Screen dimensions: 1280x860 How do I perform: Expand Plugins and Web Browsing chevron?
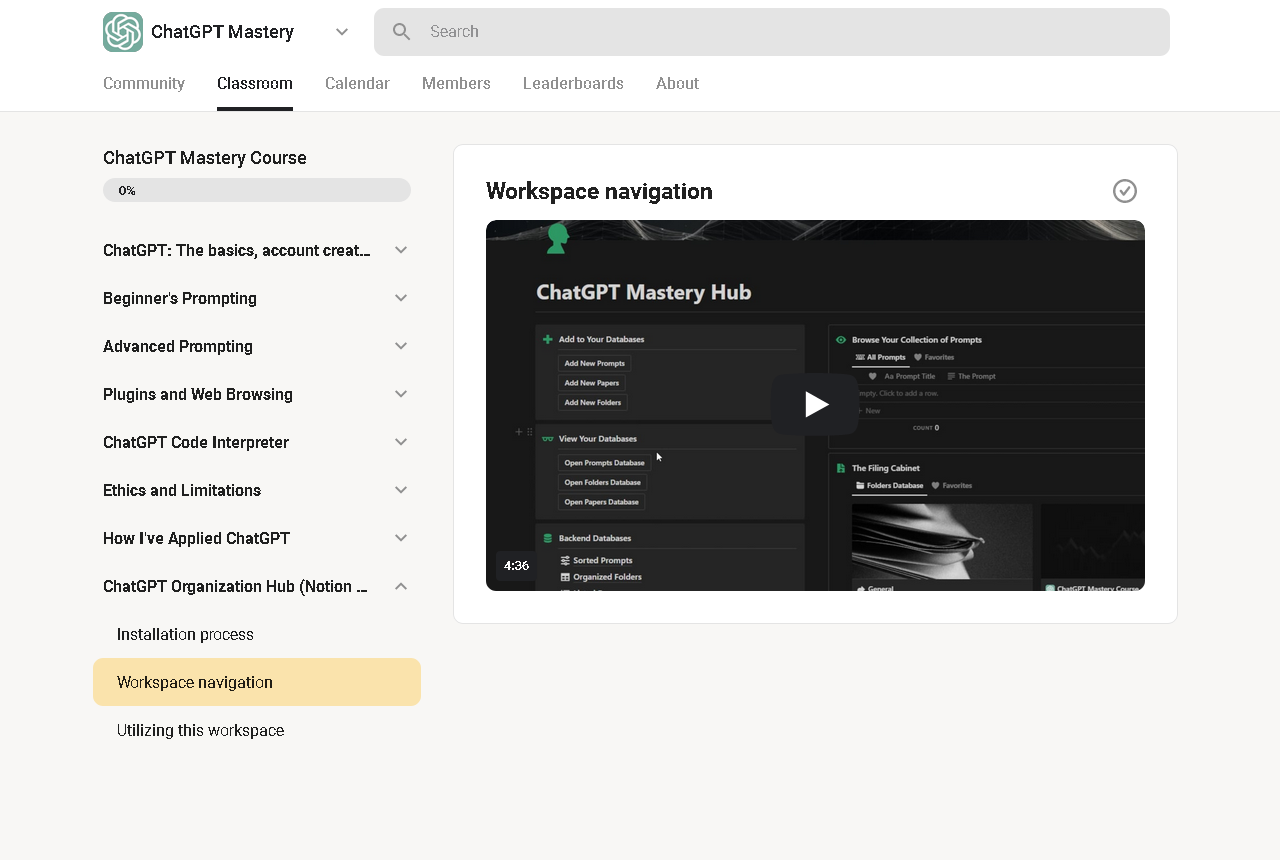point(401,394)
